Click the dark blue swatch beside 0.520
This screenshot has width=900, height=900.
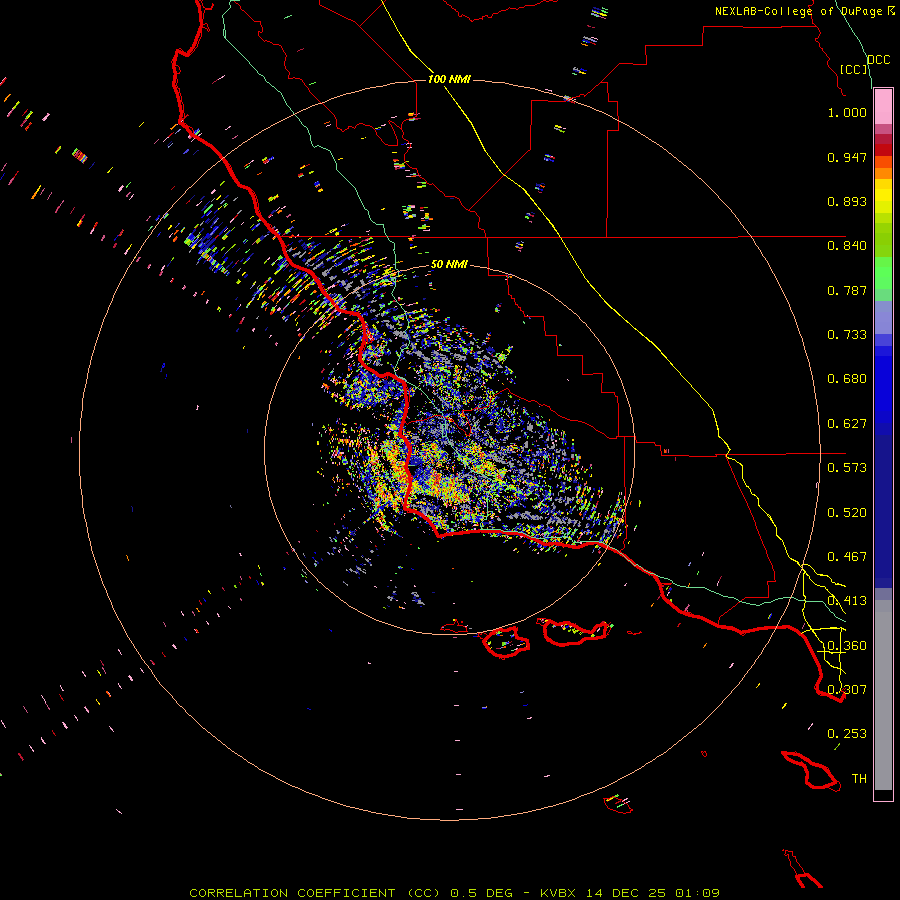883,512
